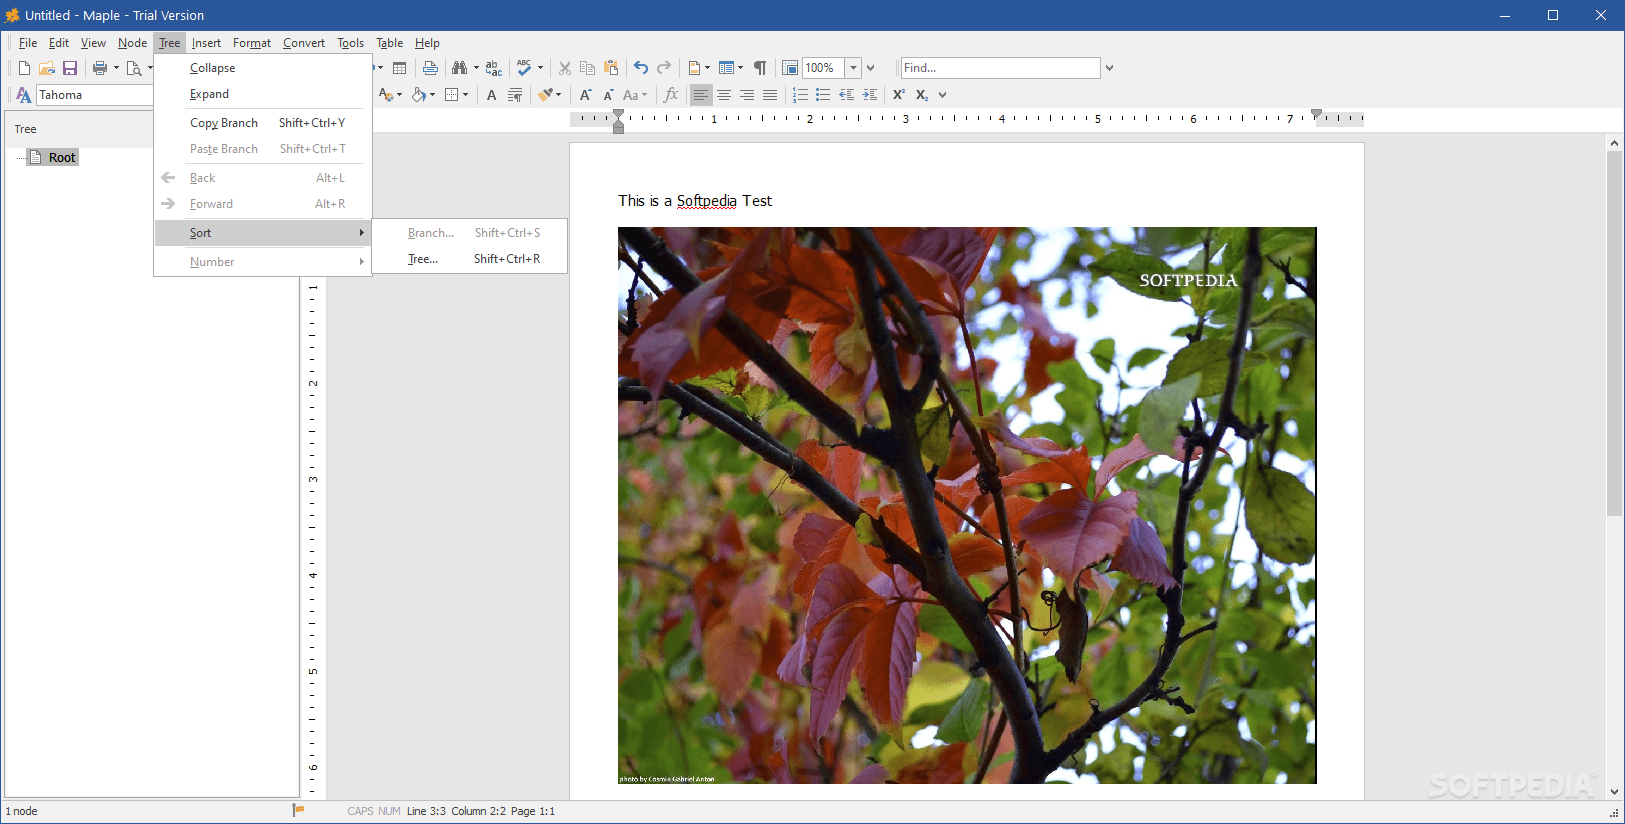Viewport: 1625px width, 824px height.
Task: Open the Help menu
Action: coord(427,43)
